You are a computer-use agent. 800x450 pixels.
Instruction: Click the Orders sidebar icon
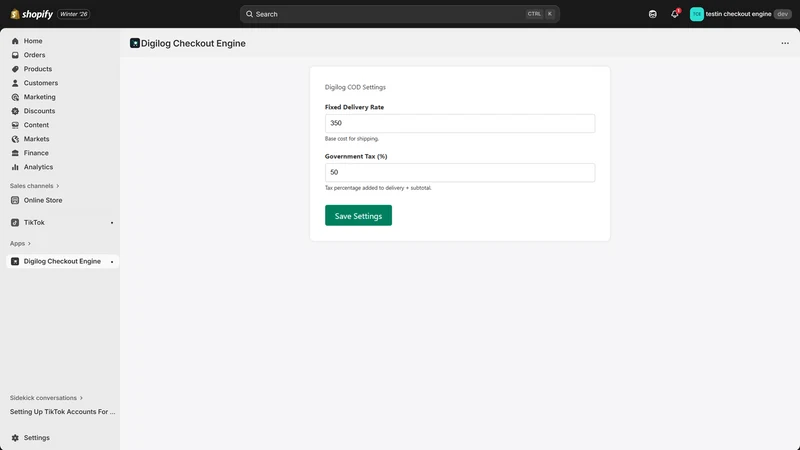[15, 55]
